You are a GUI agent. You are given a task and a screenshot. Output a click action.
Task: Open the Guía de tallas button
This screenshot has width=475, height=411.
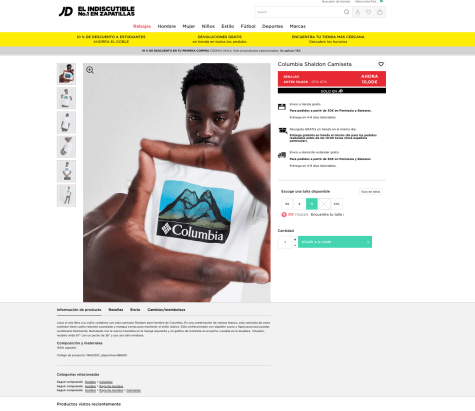(371, 192)
